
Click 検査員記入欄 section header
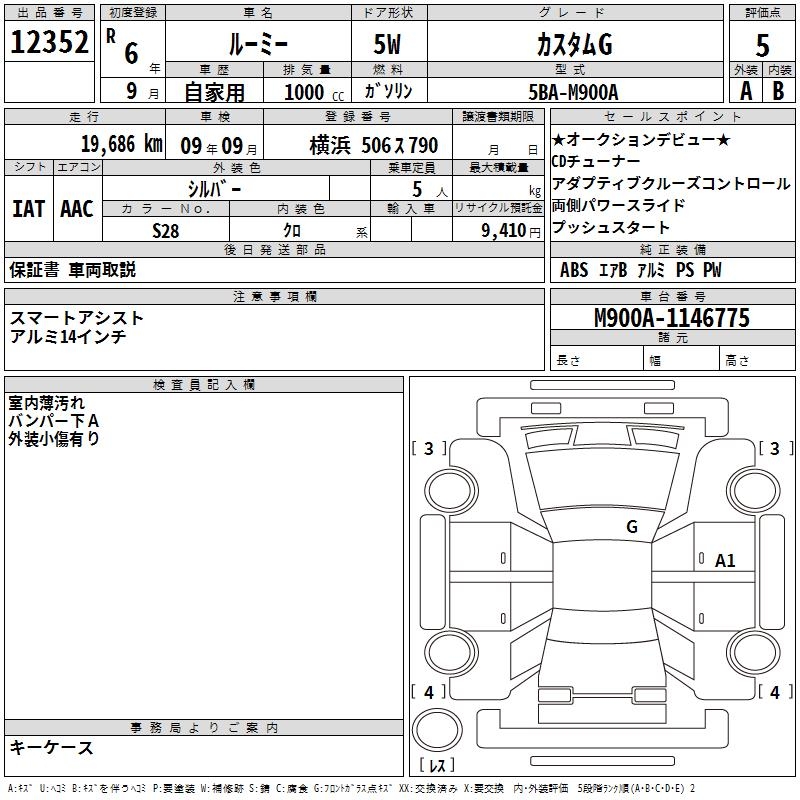click(x=204, y=385)
